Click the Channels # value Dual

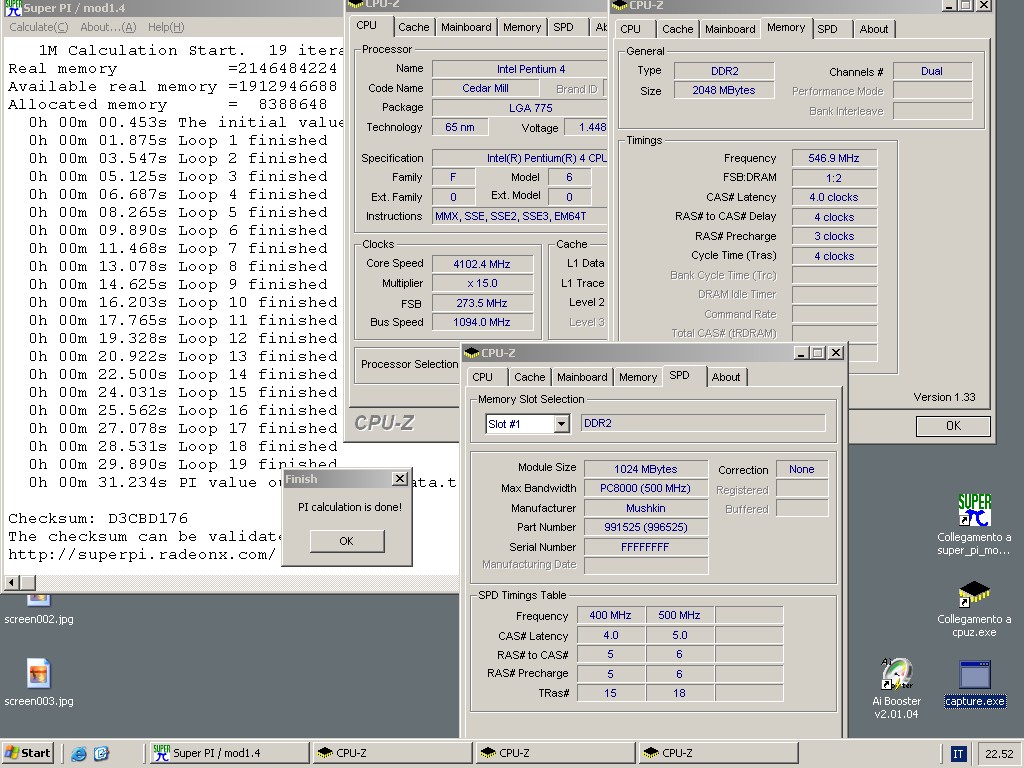point(932,71)
